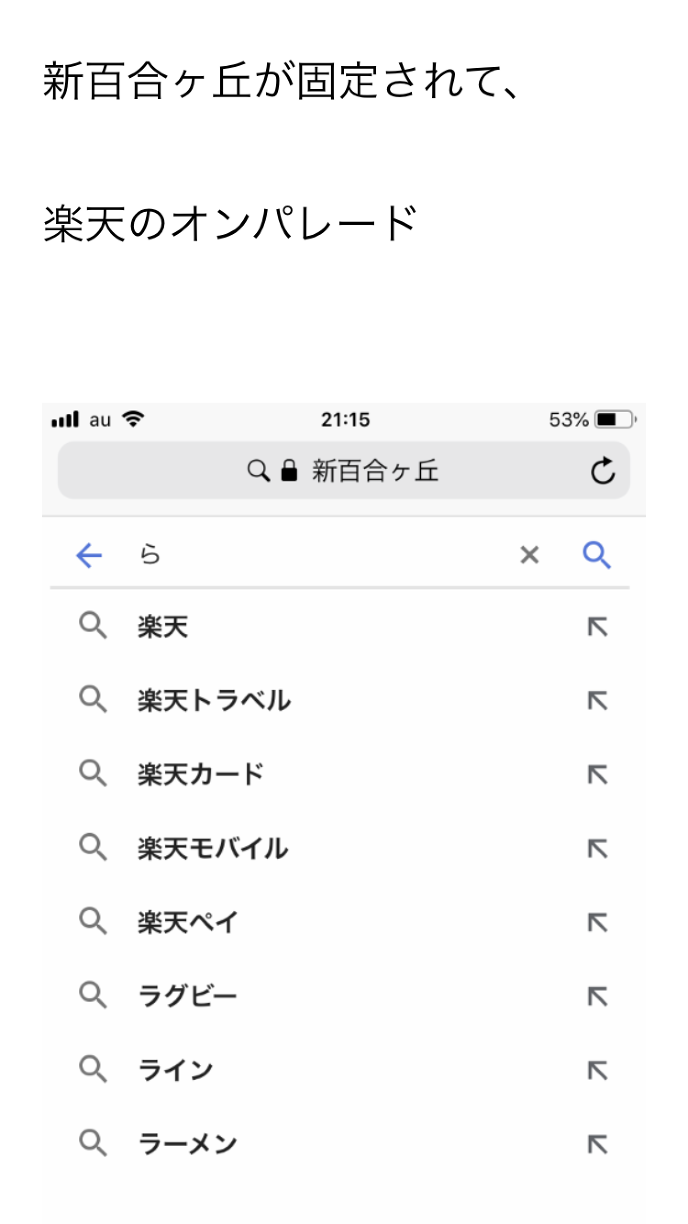688x1224 pixels.
Task: Insert ラグビー suggestion via arrow icon
Action: [597, 997]
